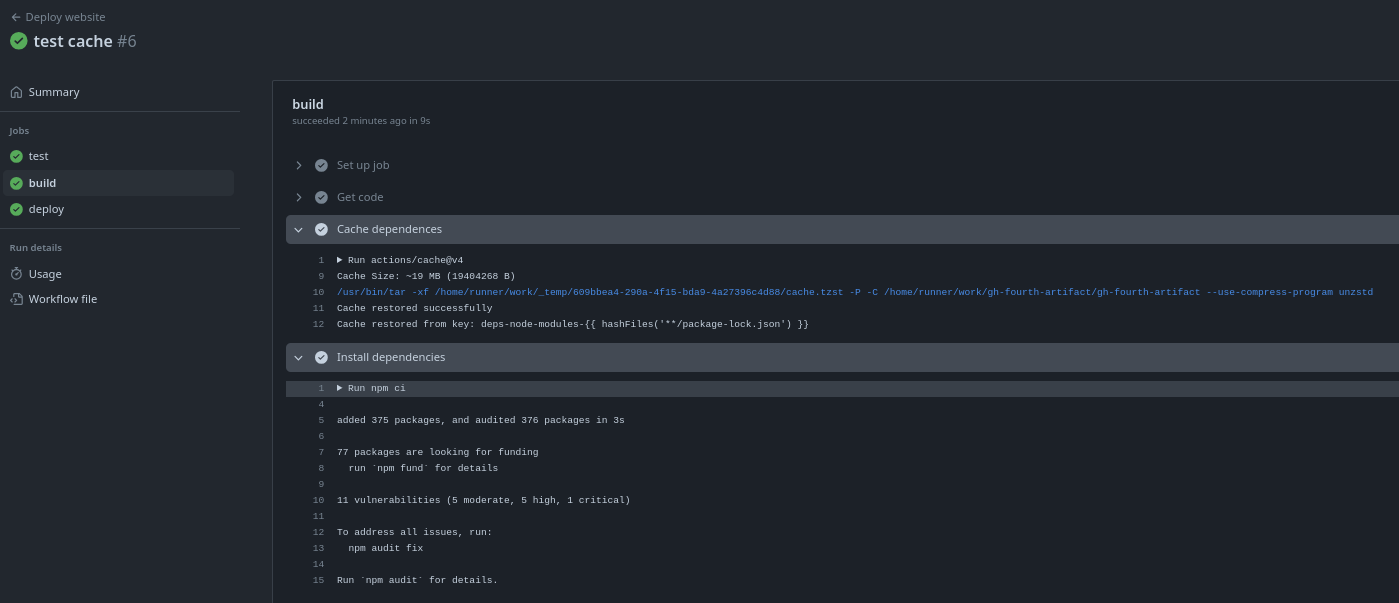Image resolution: width=1399 pixels, height=603 pixels.
Task: Expand the 'Set up job' step
Action: 298,165
